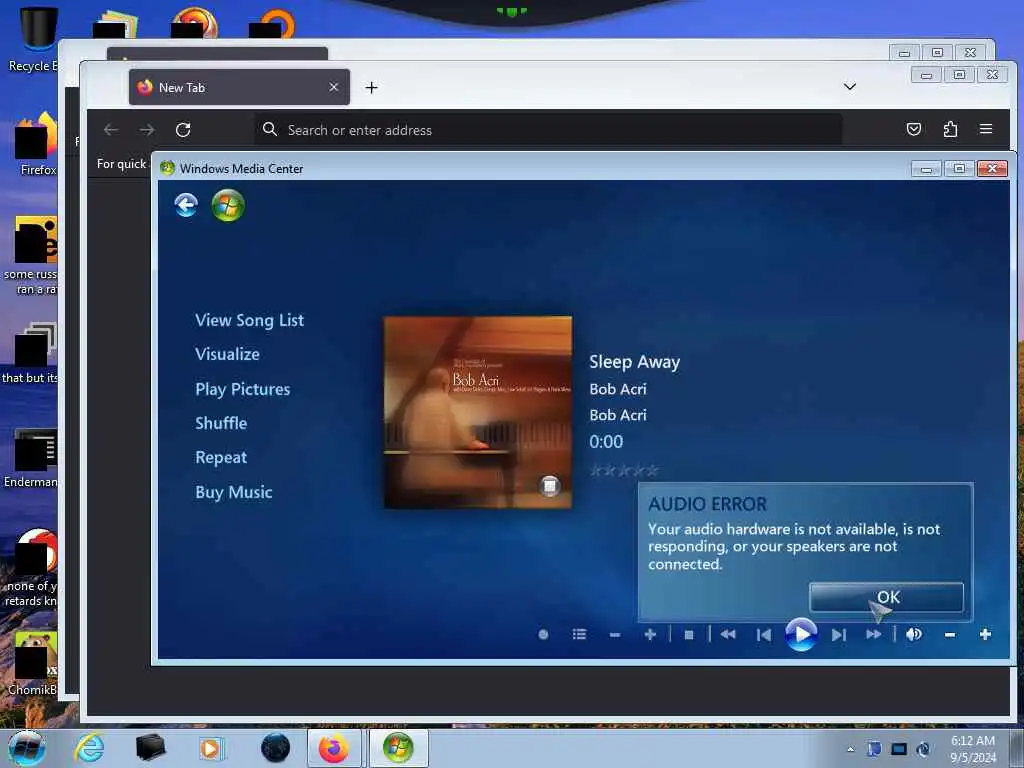1024x768 pixels.
Task: Click the system tray volume icon
Action: coord(923,749)
